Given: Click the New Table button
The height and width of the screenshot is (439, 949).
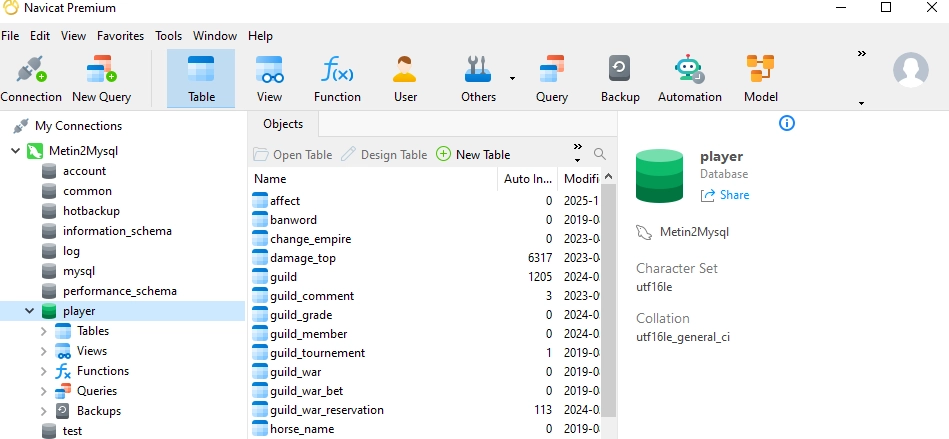Looking at the screenshot, I should 474,154.
